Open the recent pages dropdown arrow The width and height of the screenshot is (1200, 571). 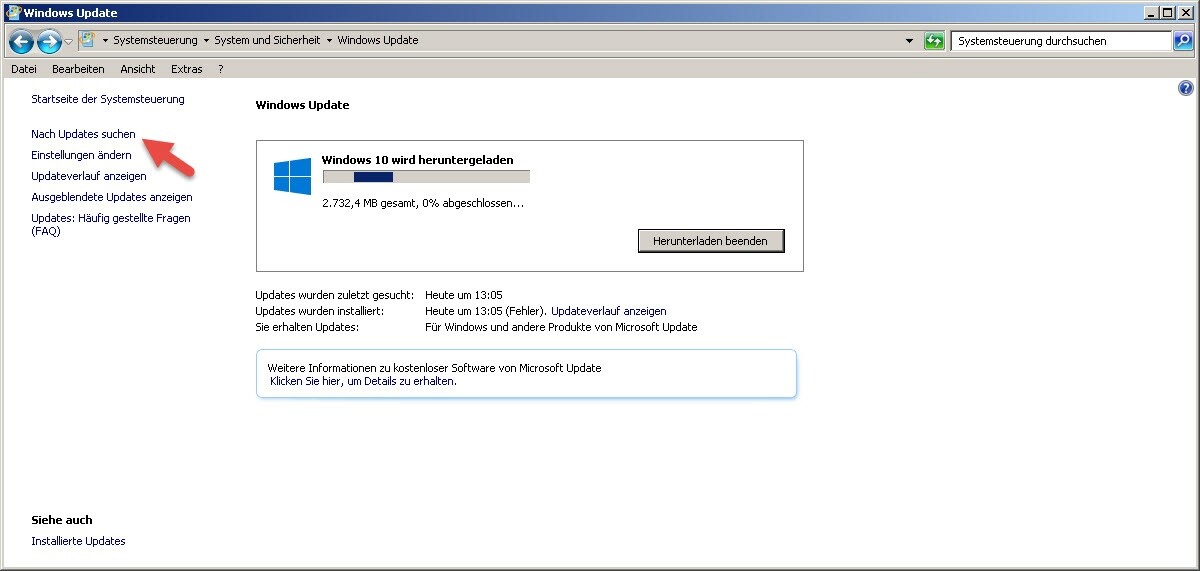coord(68,42)
